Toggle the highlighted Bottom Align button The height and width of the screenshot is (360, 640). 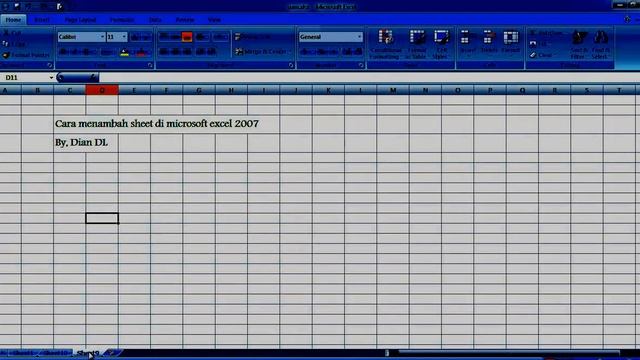click(187, 37)
